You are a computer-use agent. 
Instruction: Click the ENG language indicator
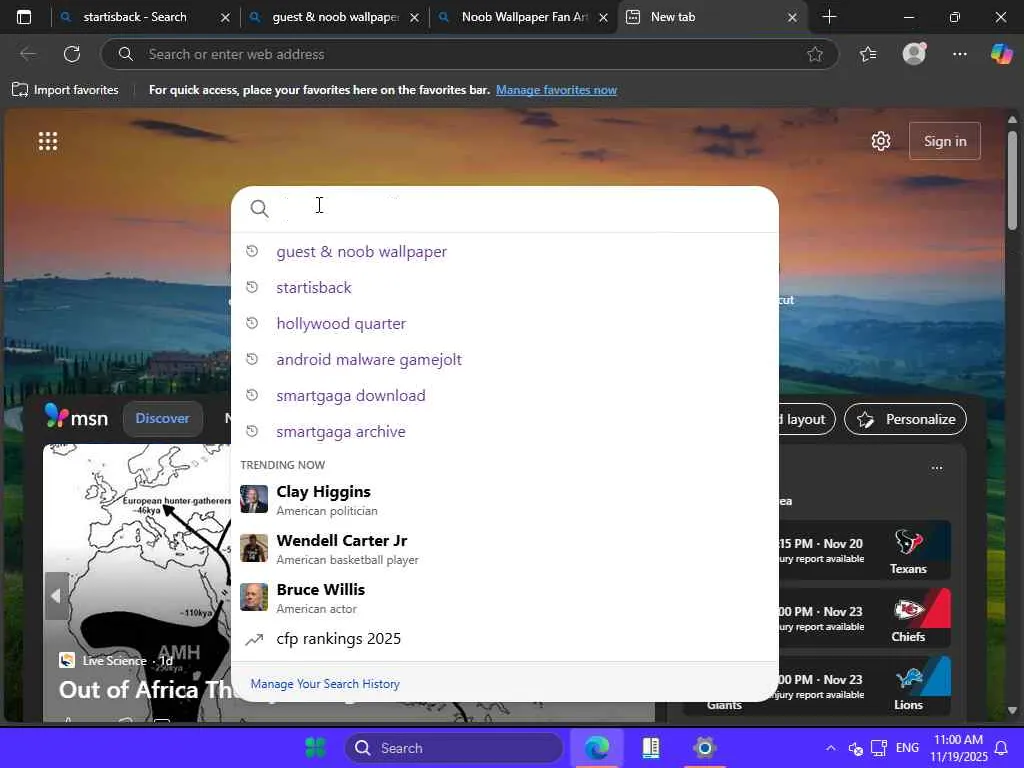pyautogui.click(x=907, y=748)
